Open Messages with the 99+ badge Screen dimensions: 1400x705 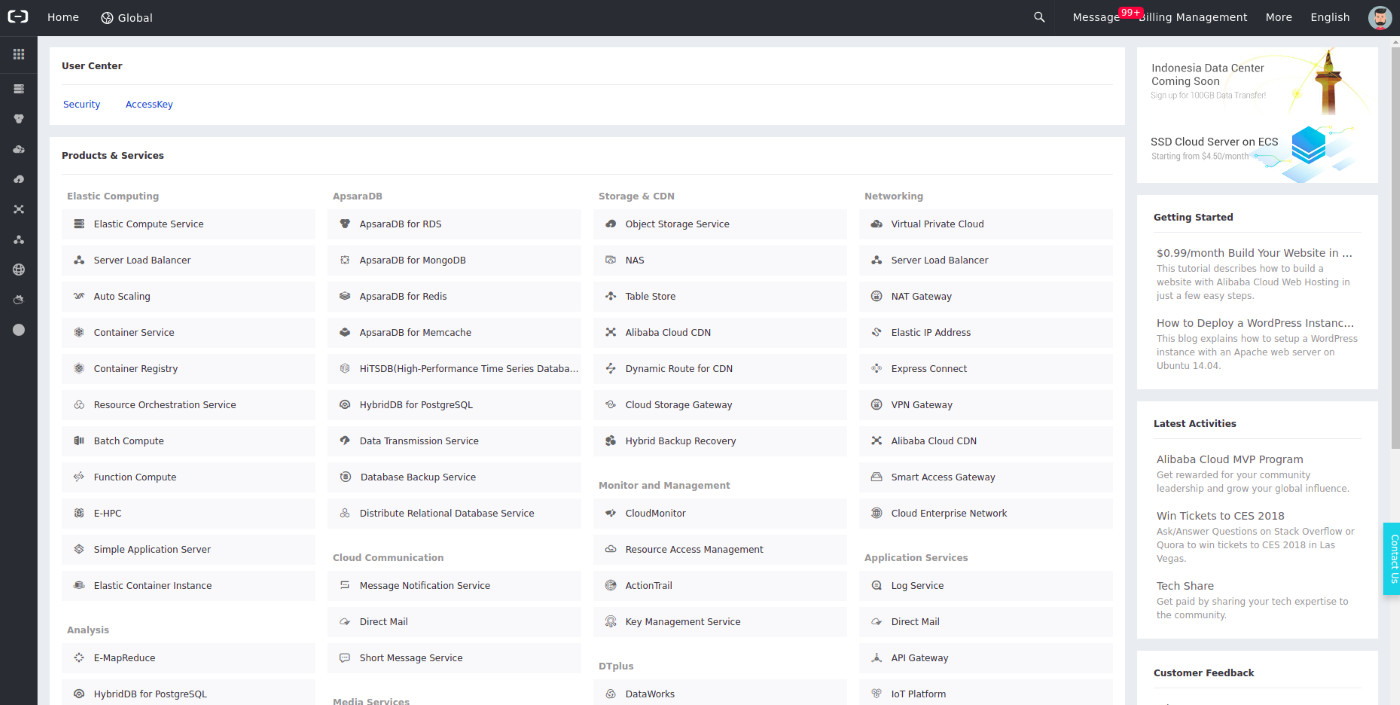coord(1095,17)
